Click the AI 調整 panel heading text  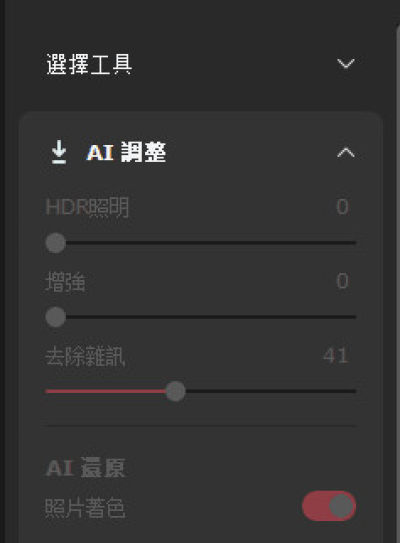[126, 152]
